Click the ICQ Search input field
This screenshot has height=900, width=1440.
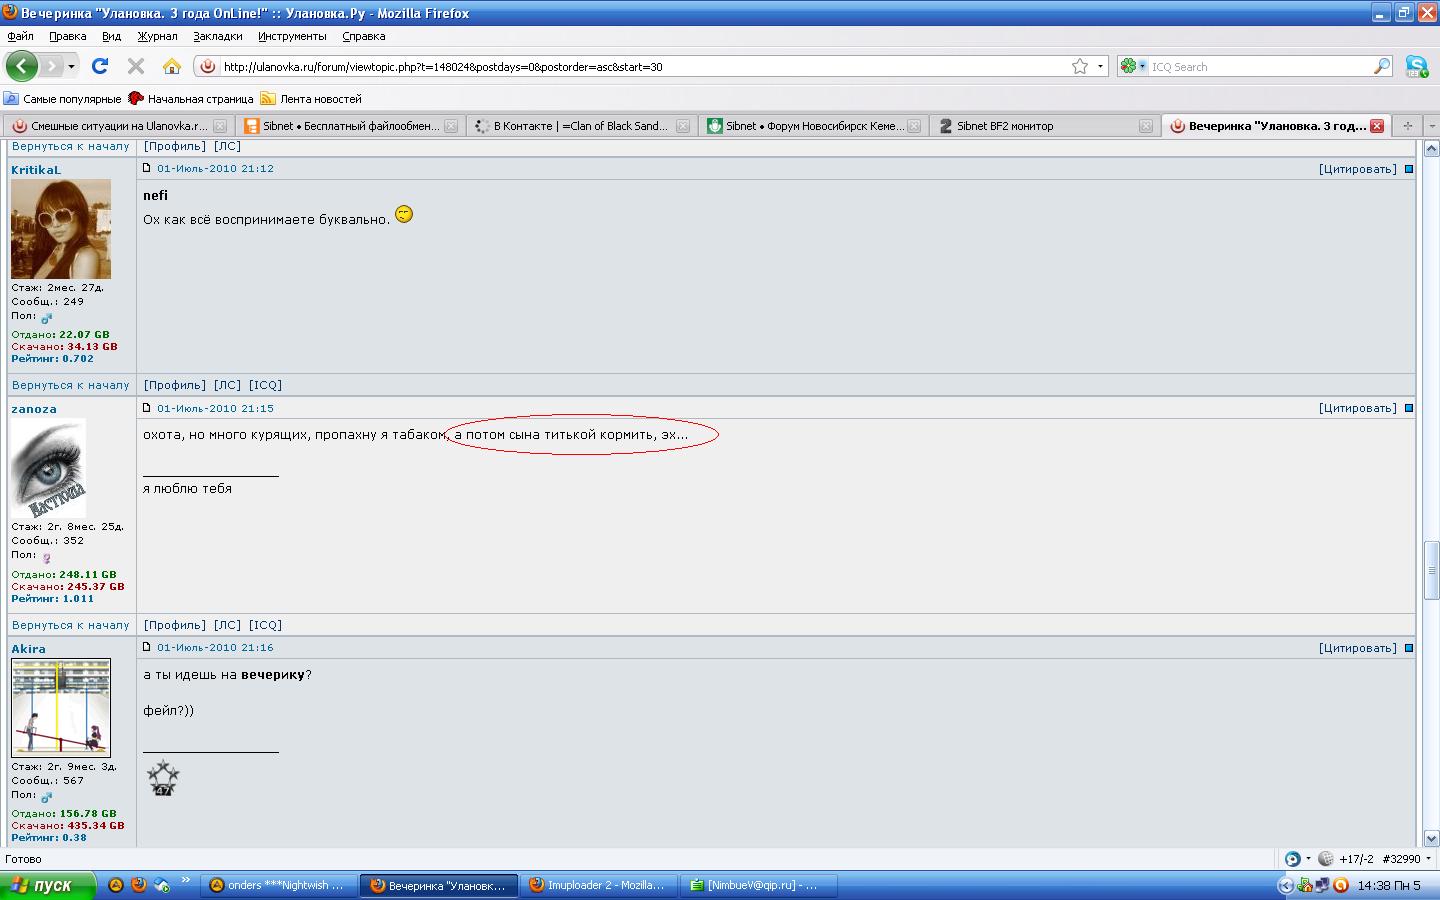point(1260,67)
